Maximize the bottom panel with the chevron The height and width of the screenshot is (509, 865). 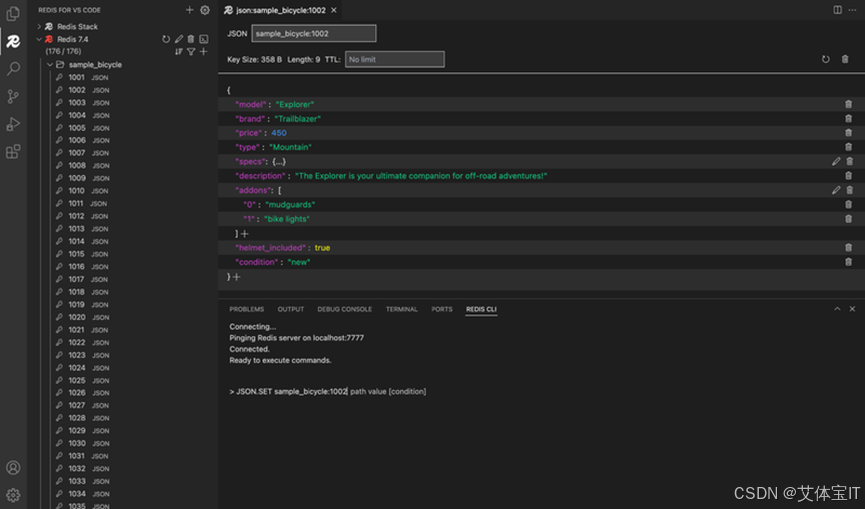click(837, 309)
